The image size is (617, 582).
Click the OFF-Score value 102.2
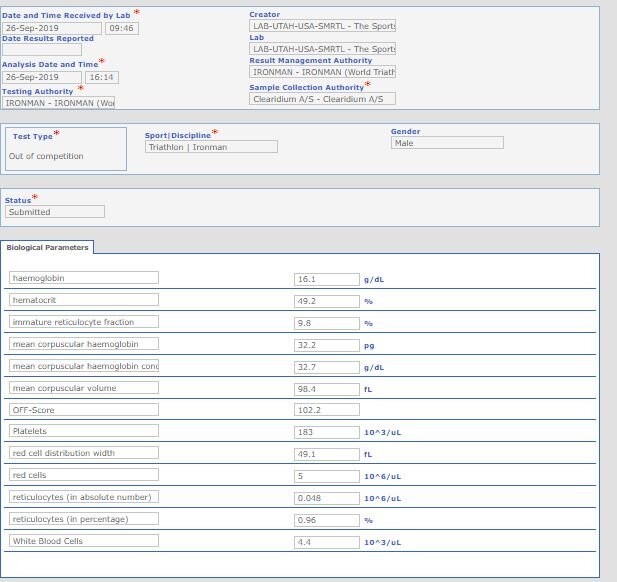click(x=327, y=410)
